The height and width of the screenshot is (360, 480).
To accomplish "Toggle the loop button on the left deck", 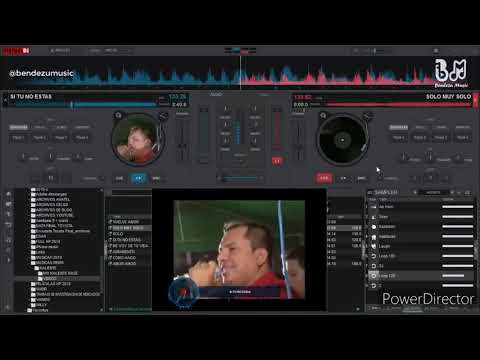I will (x=51, y=179).
